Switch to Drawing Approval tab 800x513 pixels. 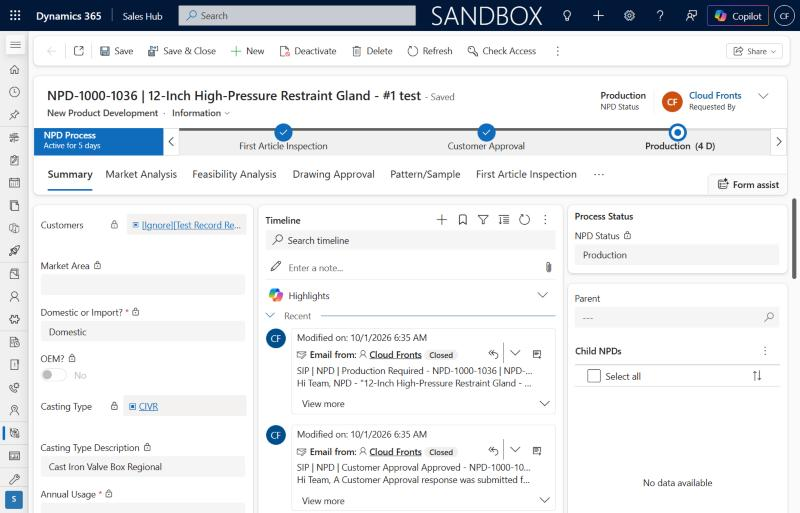(x=333, y=174)
